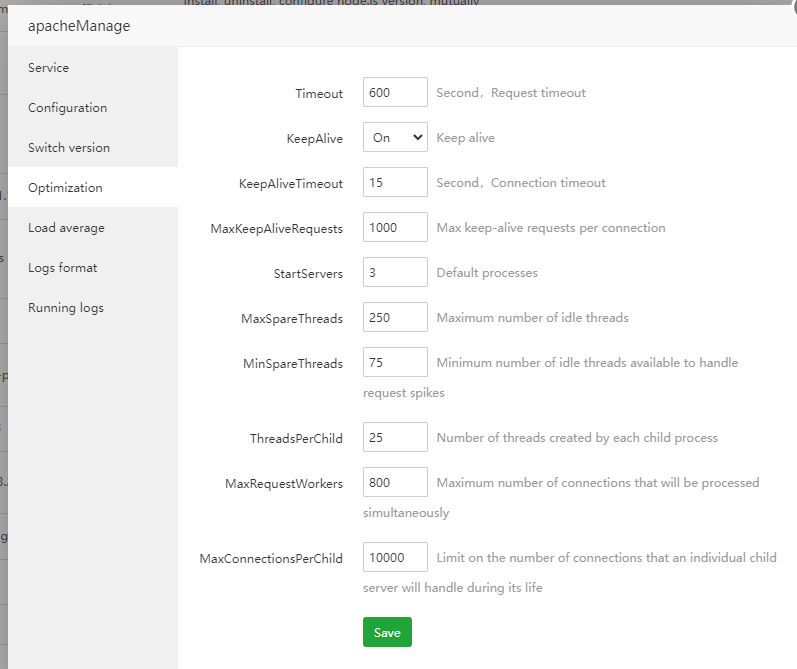This screenshot has width=797, height=669.
Task: Click the MaxSpareThreads input box
Action: (x=395, y=318)
